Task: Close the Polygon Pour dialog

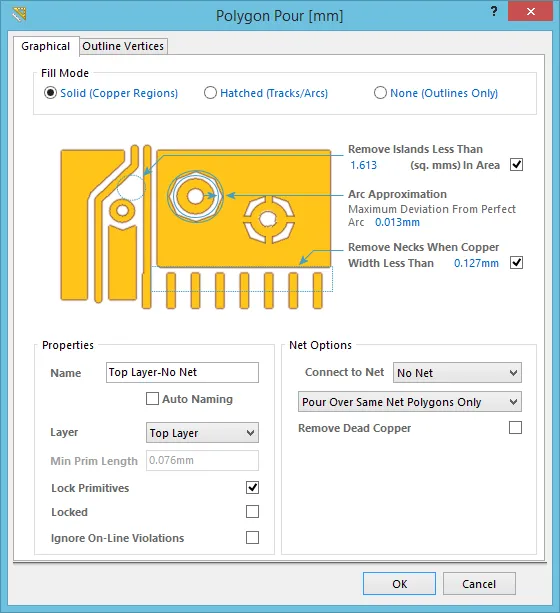Action: [530, 11]
